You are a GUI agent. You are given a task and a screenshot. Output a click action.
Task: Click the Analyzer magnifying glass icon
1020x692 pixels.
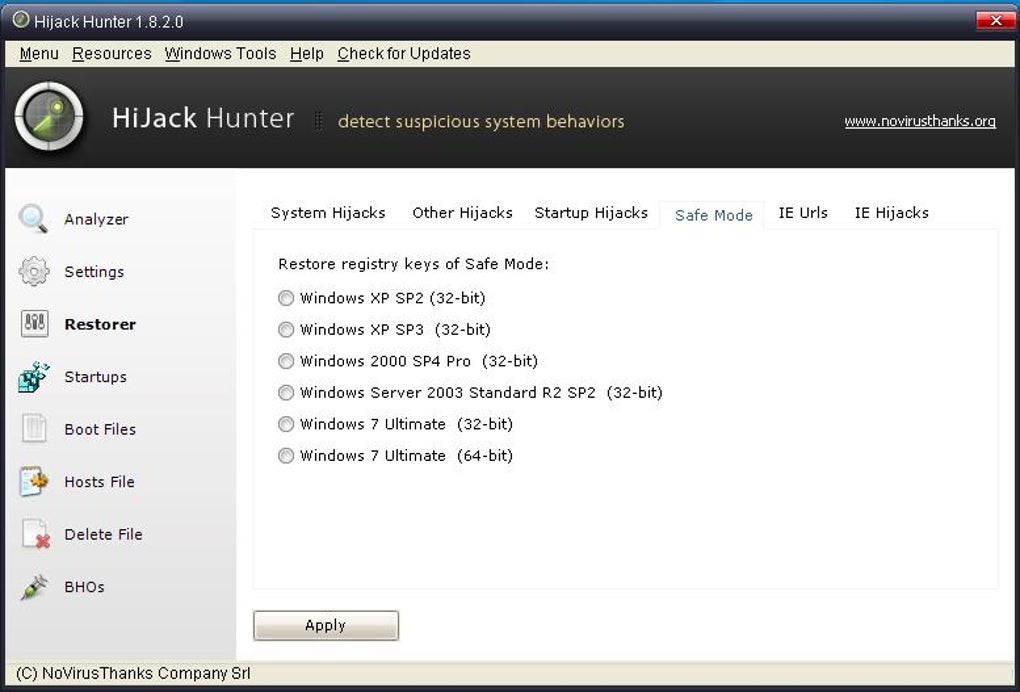[x=33, y=219]
